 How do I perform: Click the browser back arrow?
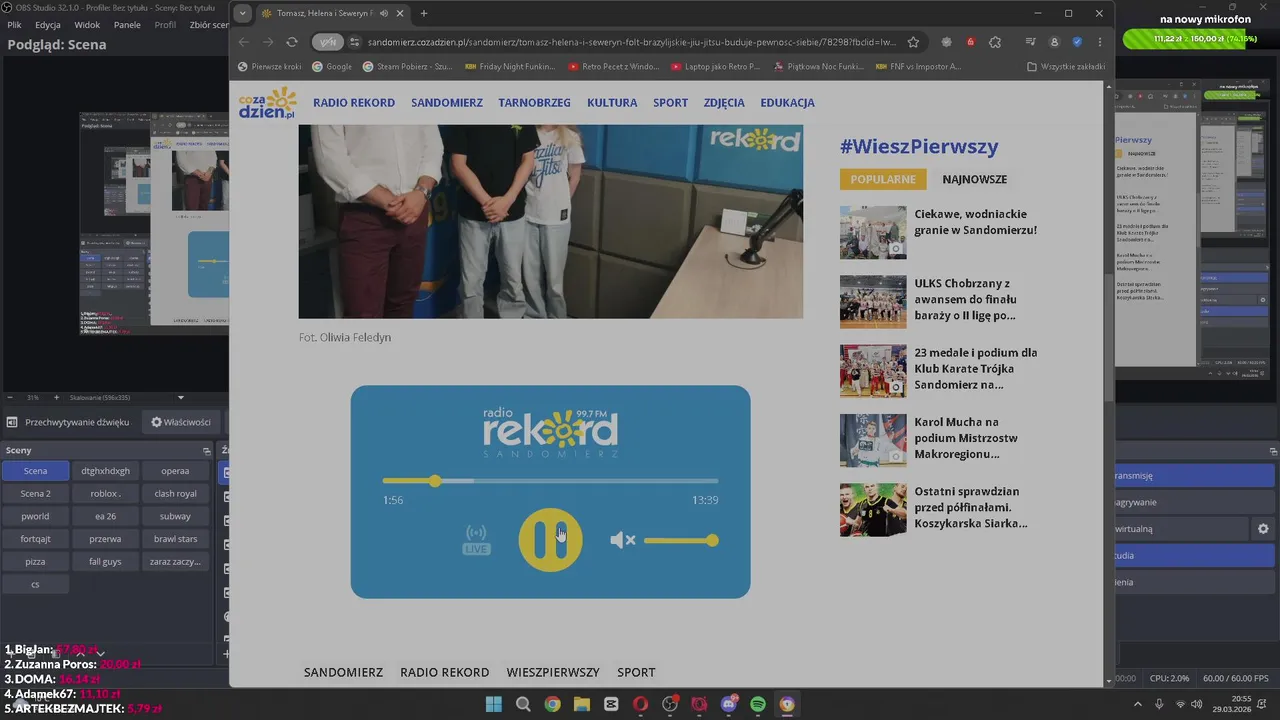click(244, 42)
